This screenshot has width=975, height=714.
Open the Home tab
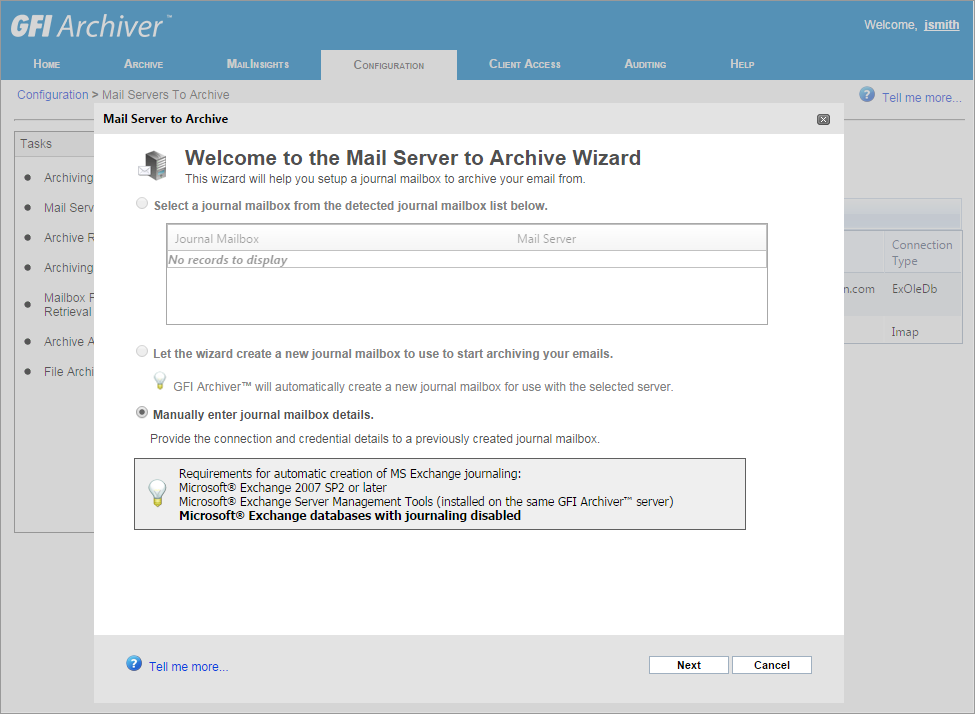pyautogui.click(x=47, y=64)
